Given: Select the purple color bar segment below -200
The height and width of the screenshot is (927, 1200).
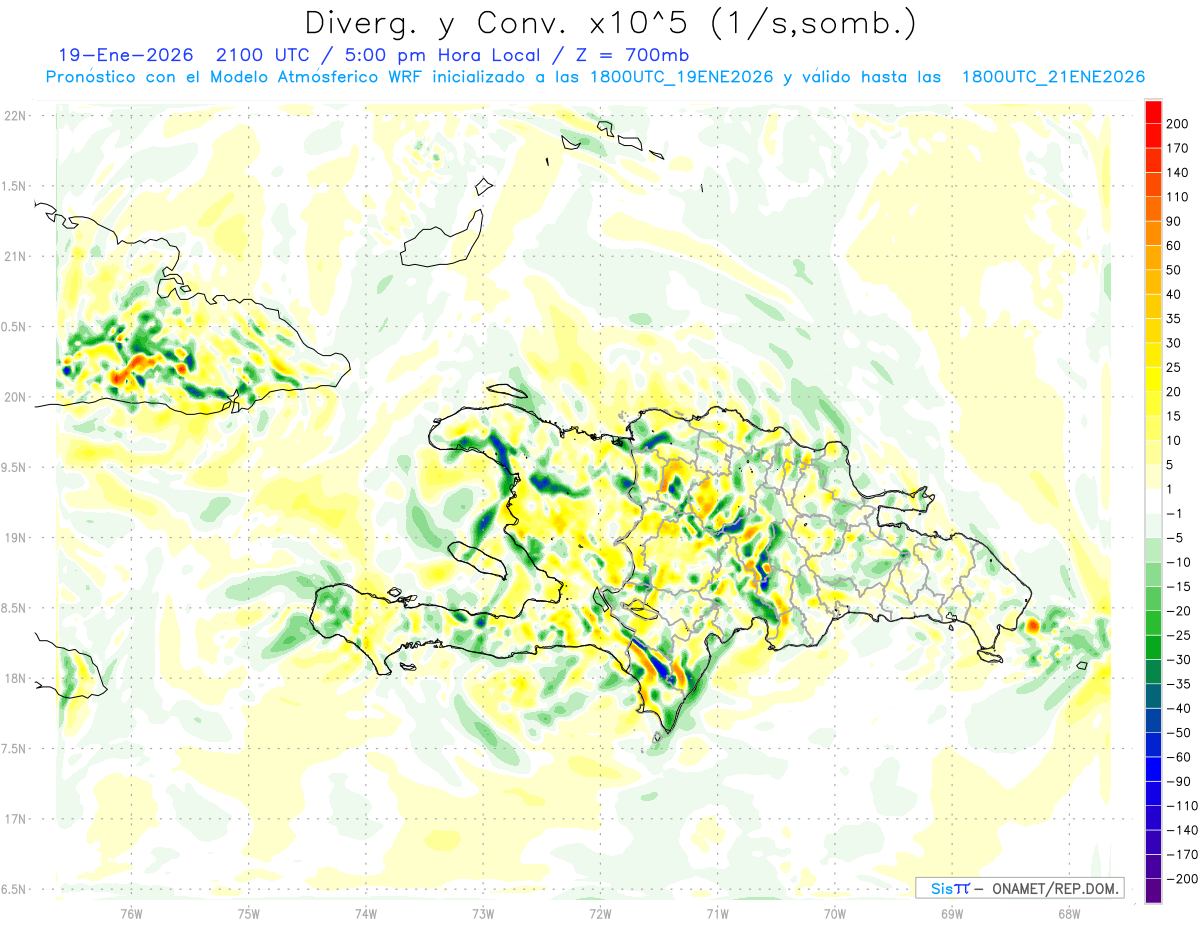Looking at the screenshot, I should click(1153, 890).
